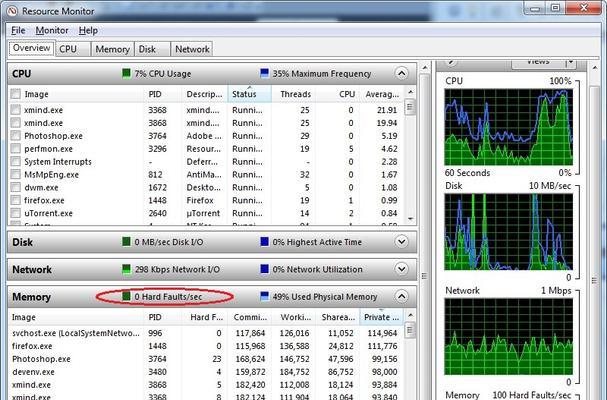Click the green CPU Usage indicator square
This screenshot has width=607, height=400.
tap(126, 73)
